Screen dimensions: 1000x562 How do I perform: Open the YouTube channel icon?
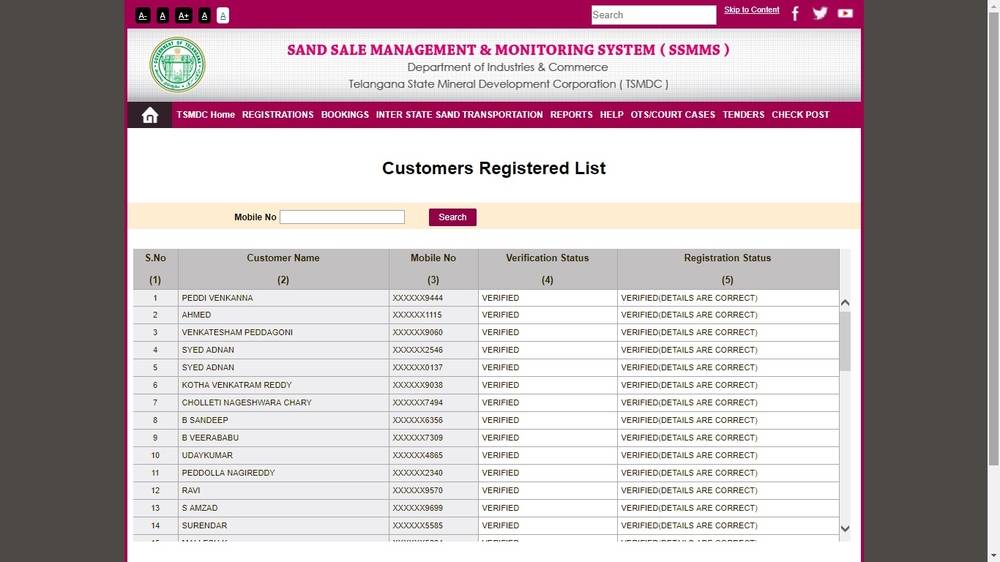coord(845,14)
